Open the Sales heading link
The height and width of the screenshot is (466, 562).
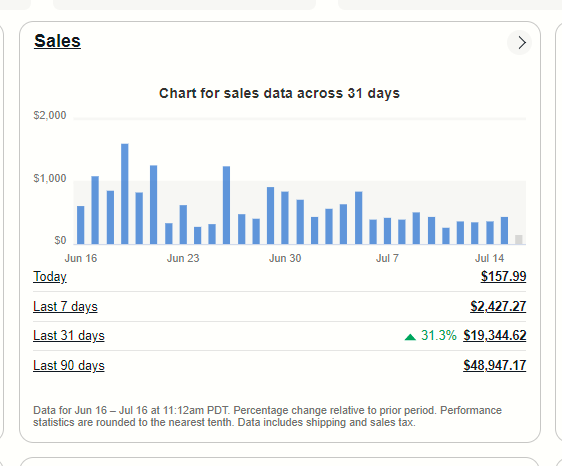(x=57, y=41)
